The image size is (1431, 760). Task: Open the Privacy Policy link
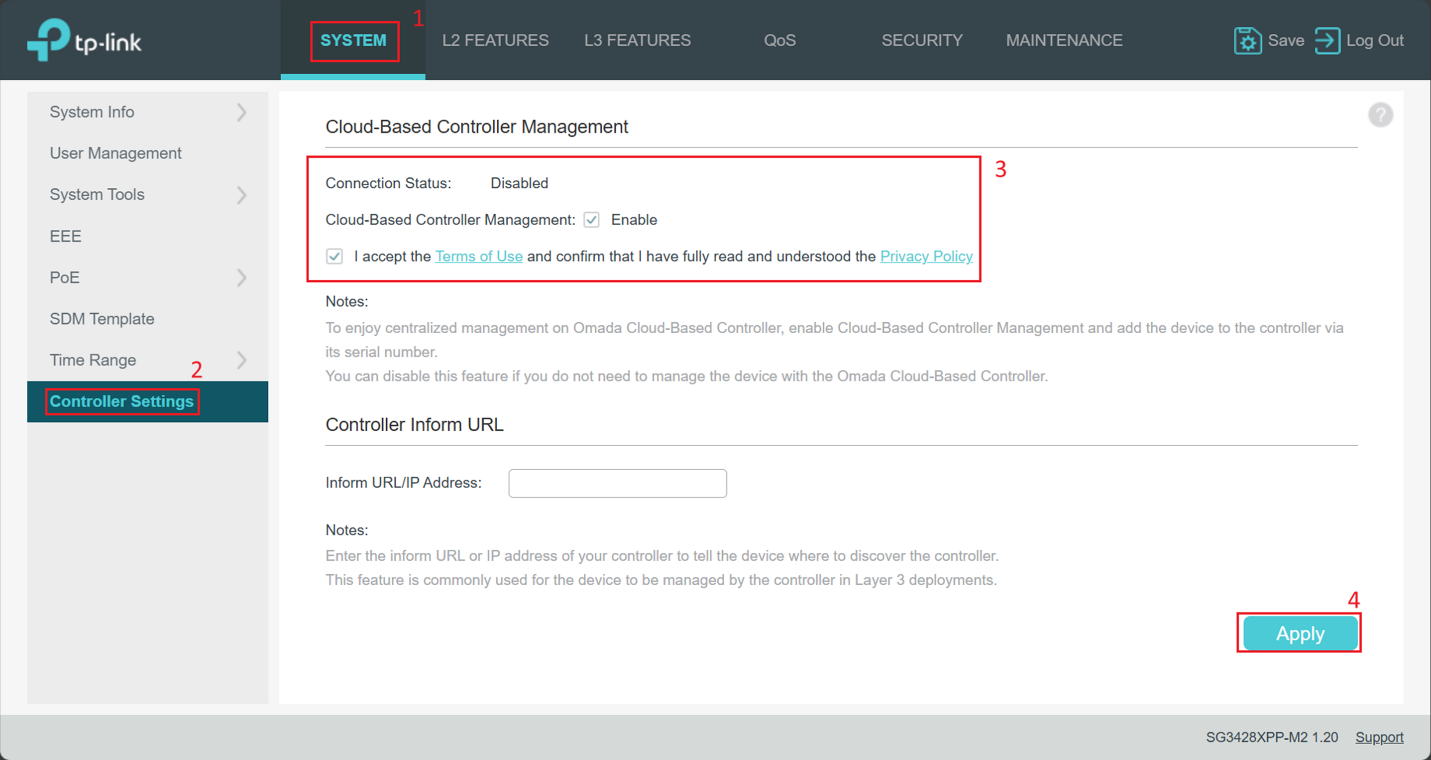[x=926, y=257]
